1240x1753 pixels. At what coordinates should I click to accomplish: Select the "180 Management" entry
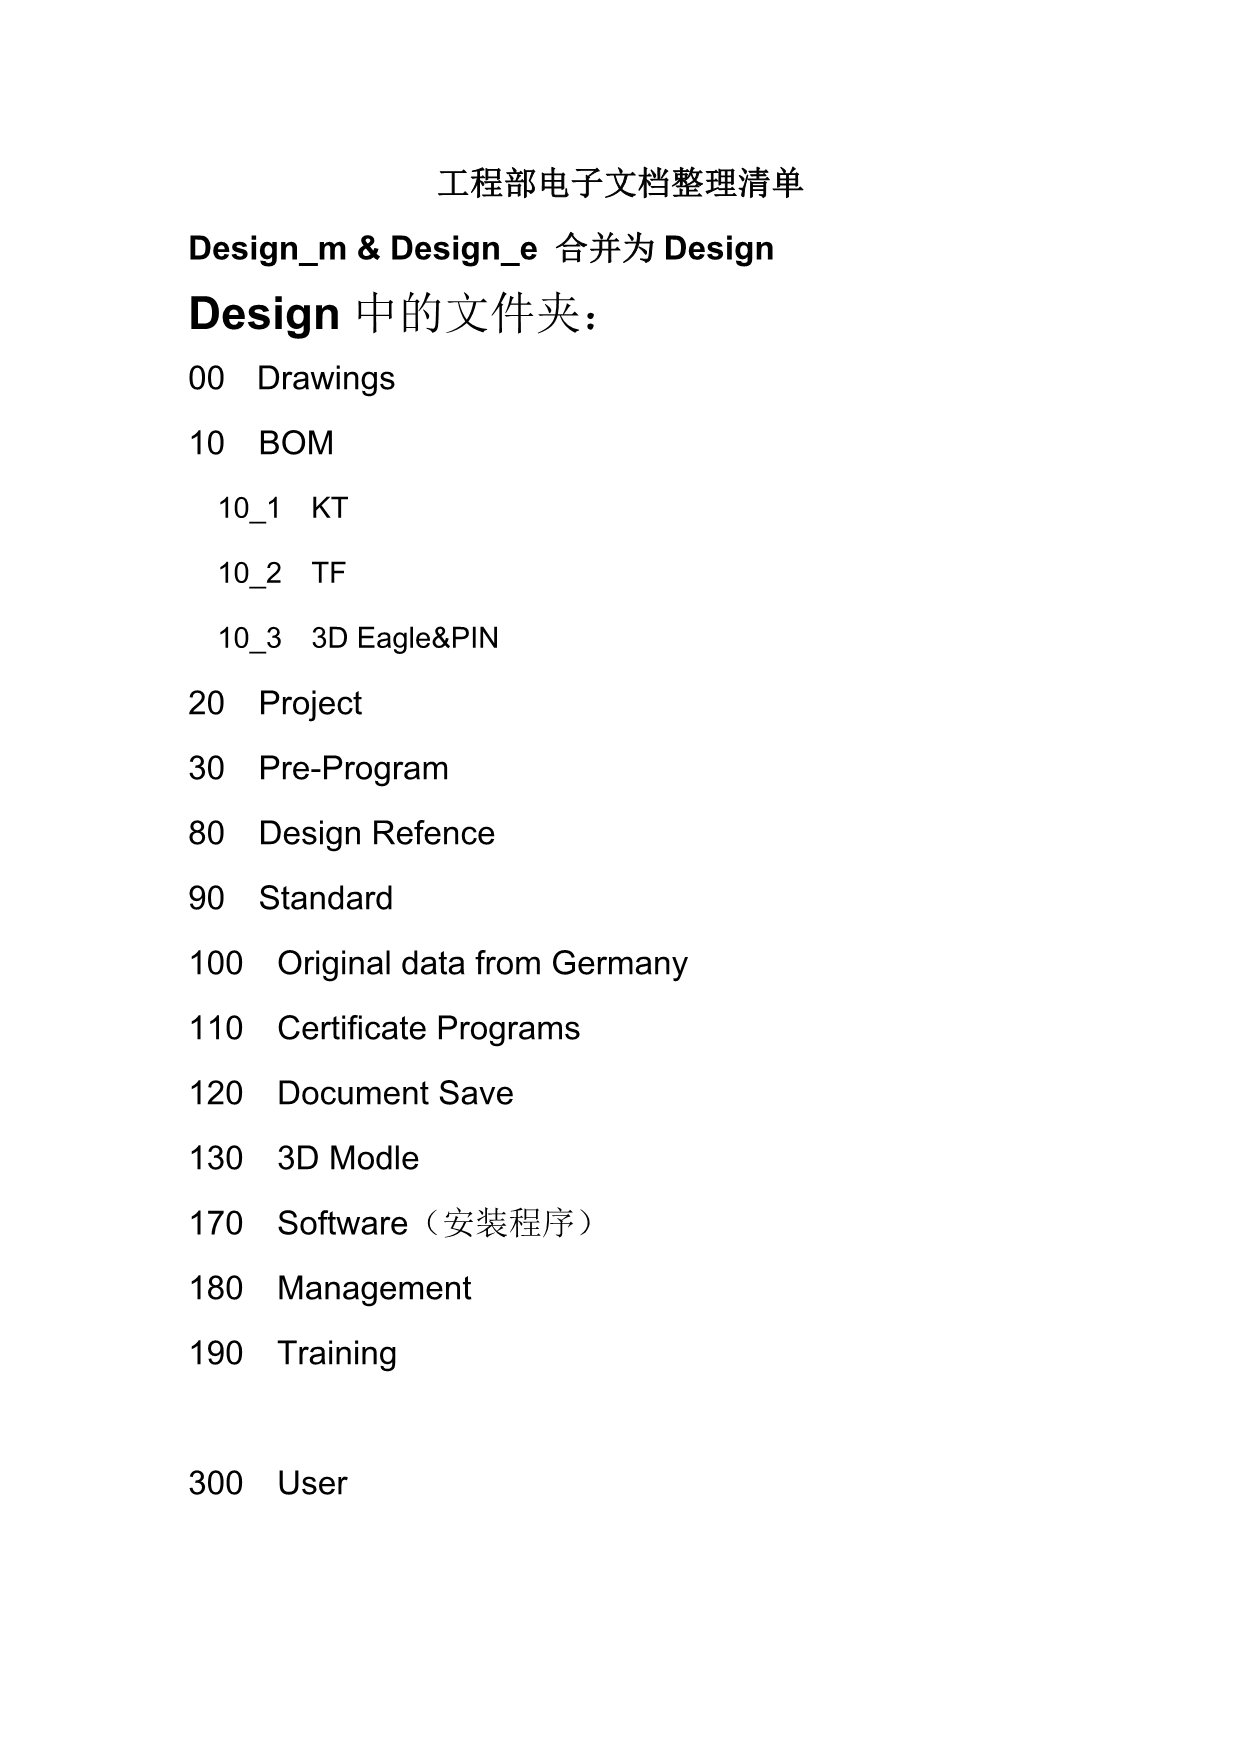(330, 1288)
